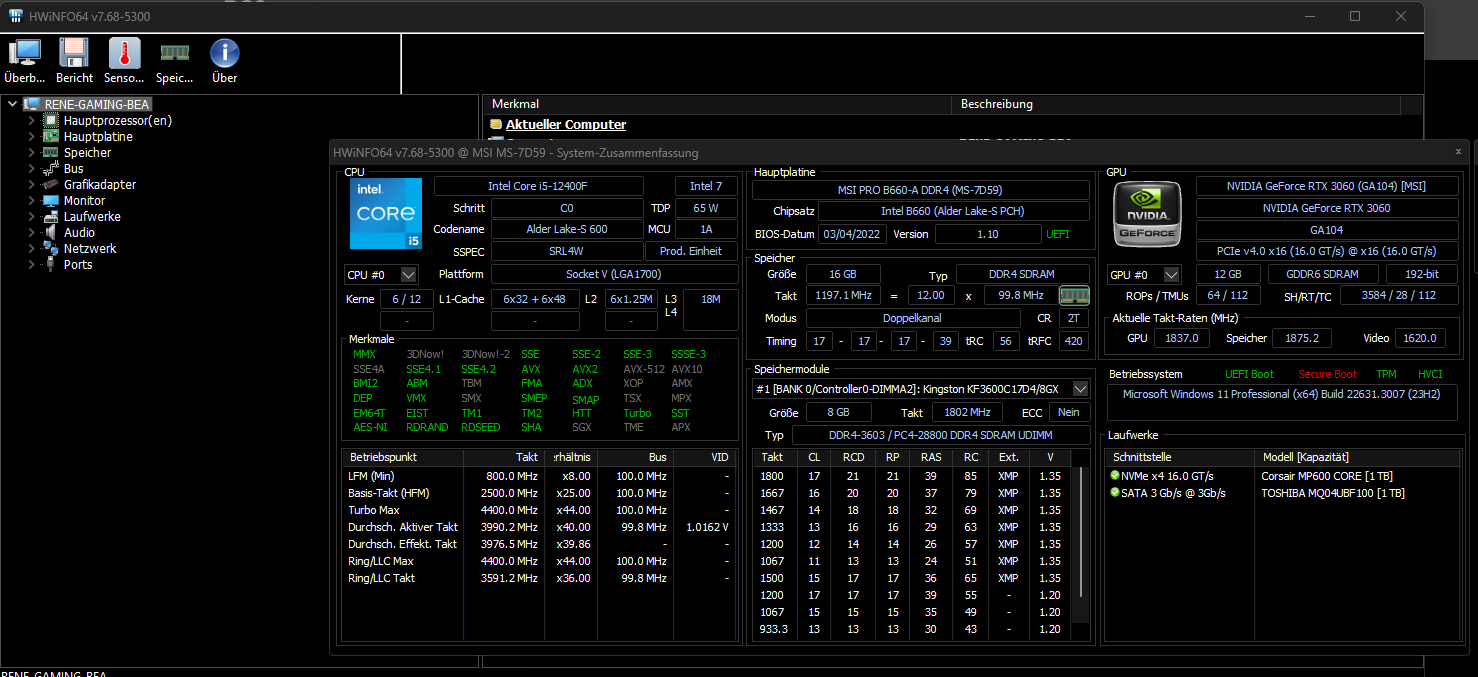Click the RENE-GAMING-BEA computer icon

(32, 104)
